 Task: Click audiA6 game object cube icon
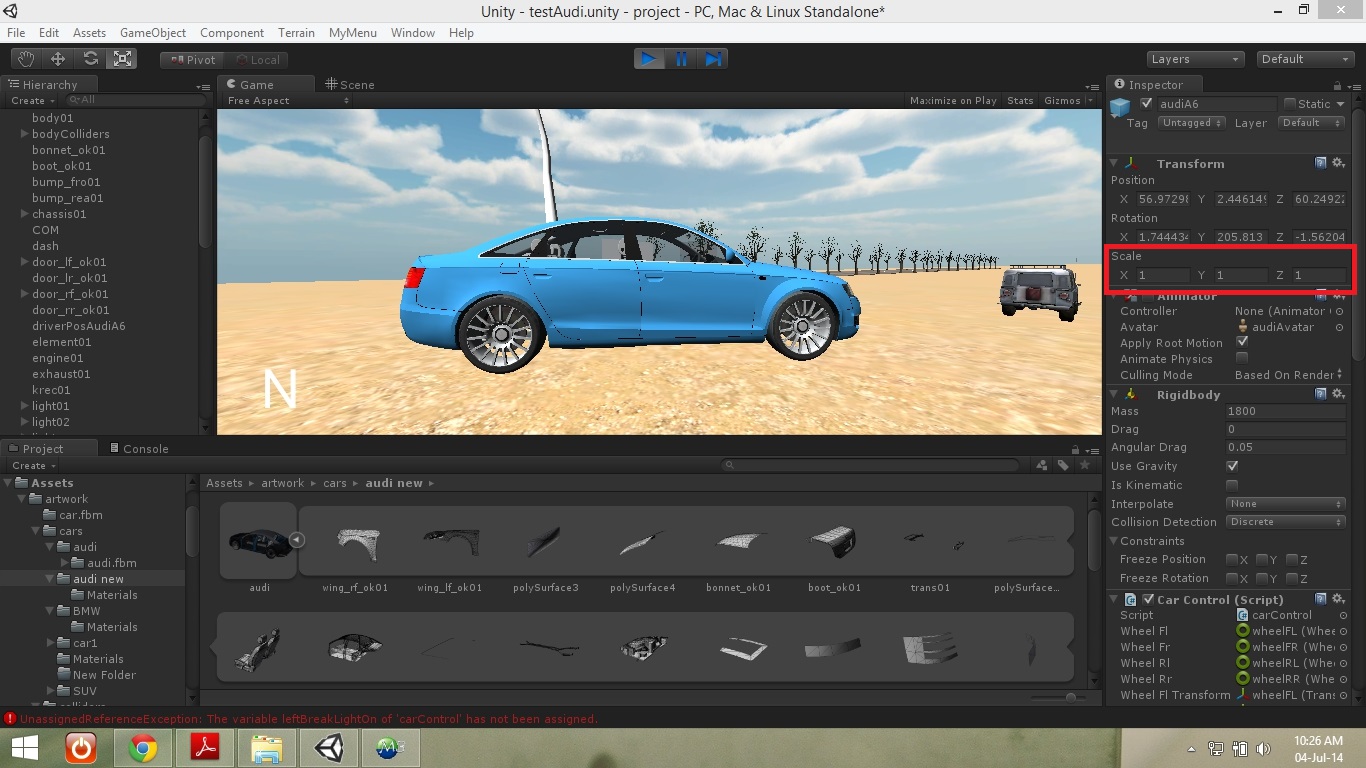coord(1121,106)
